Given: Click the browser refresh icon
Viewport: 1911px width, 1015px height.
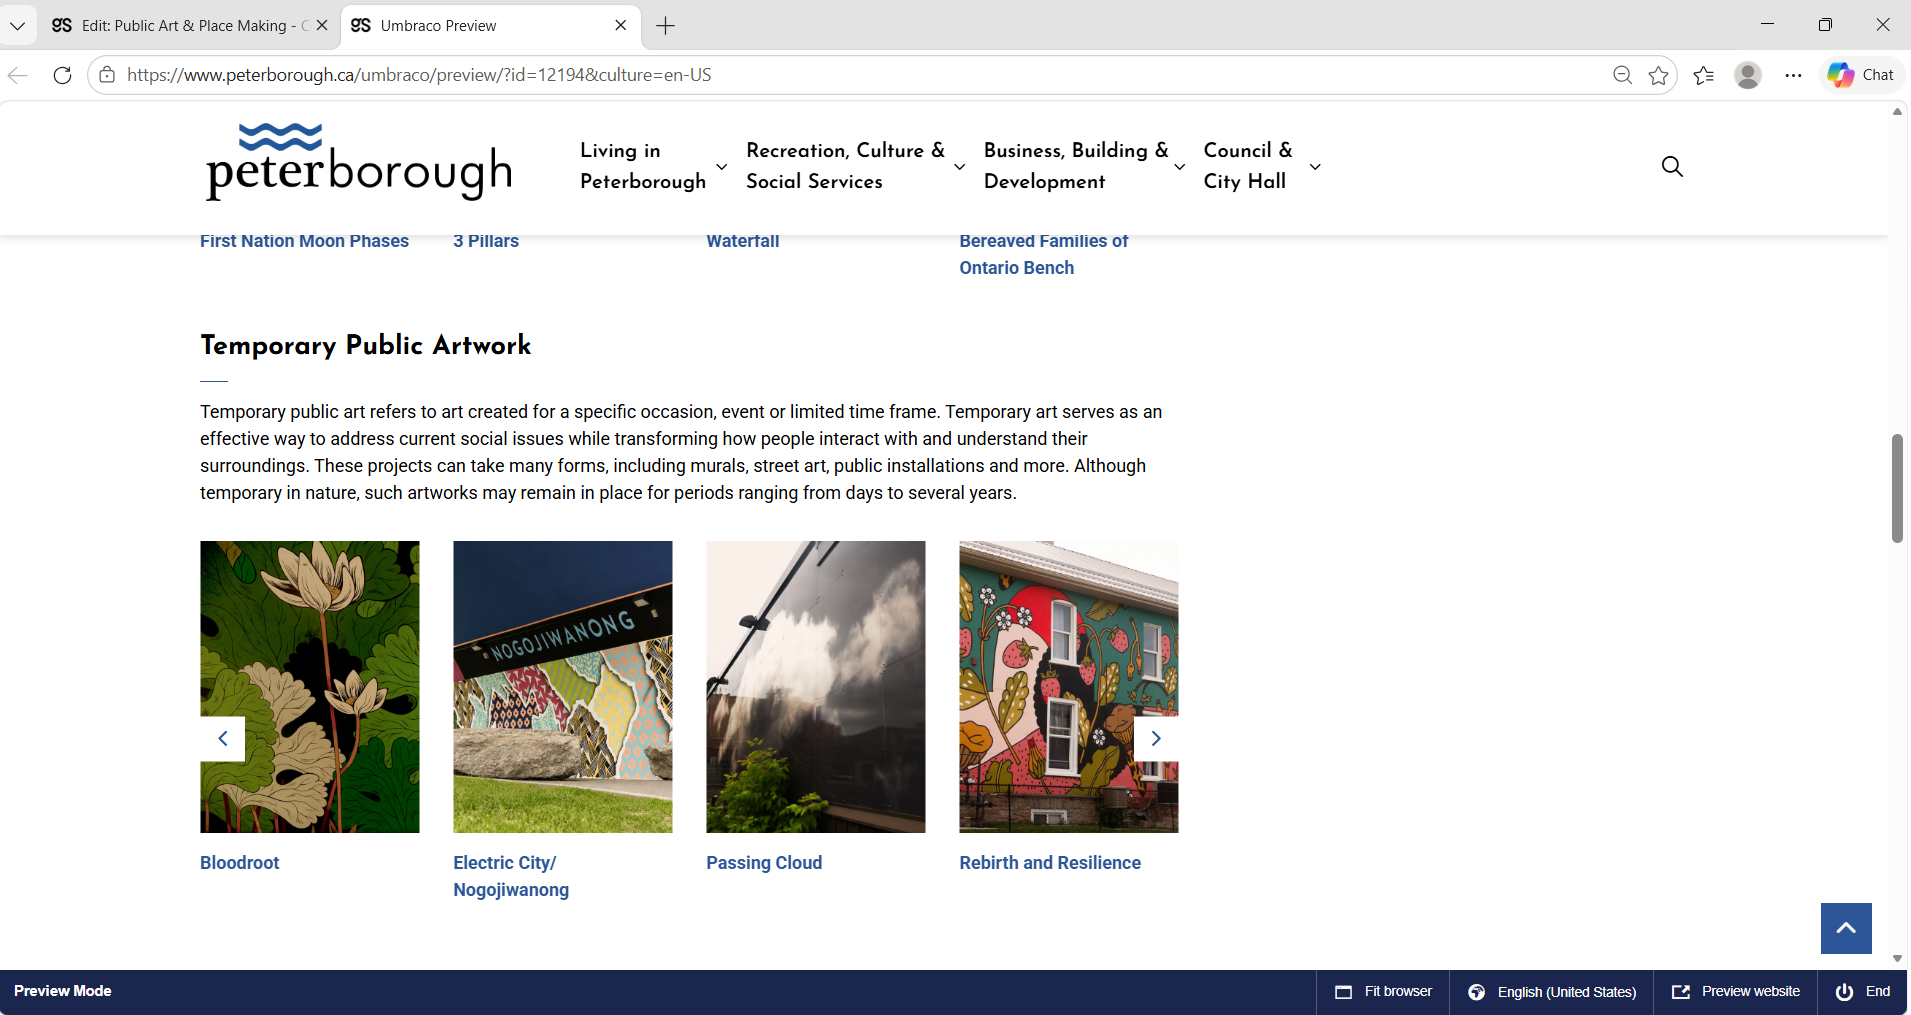Looking at the screenshot, I should tap(62, 75).
